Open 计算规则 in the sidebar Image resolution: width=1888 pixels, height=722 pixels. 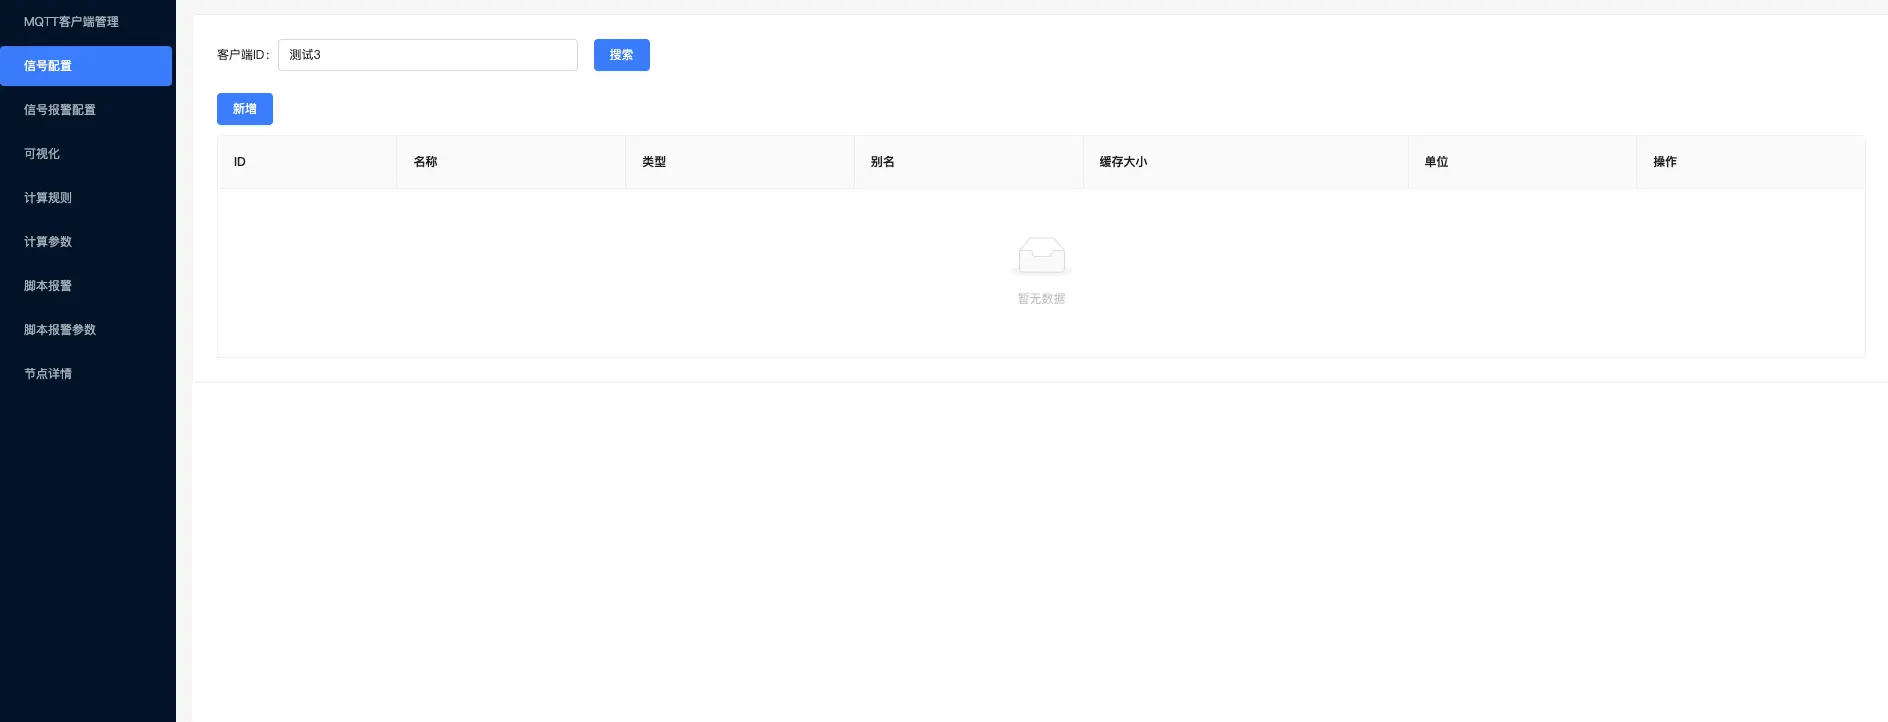86,198
